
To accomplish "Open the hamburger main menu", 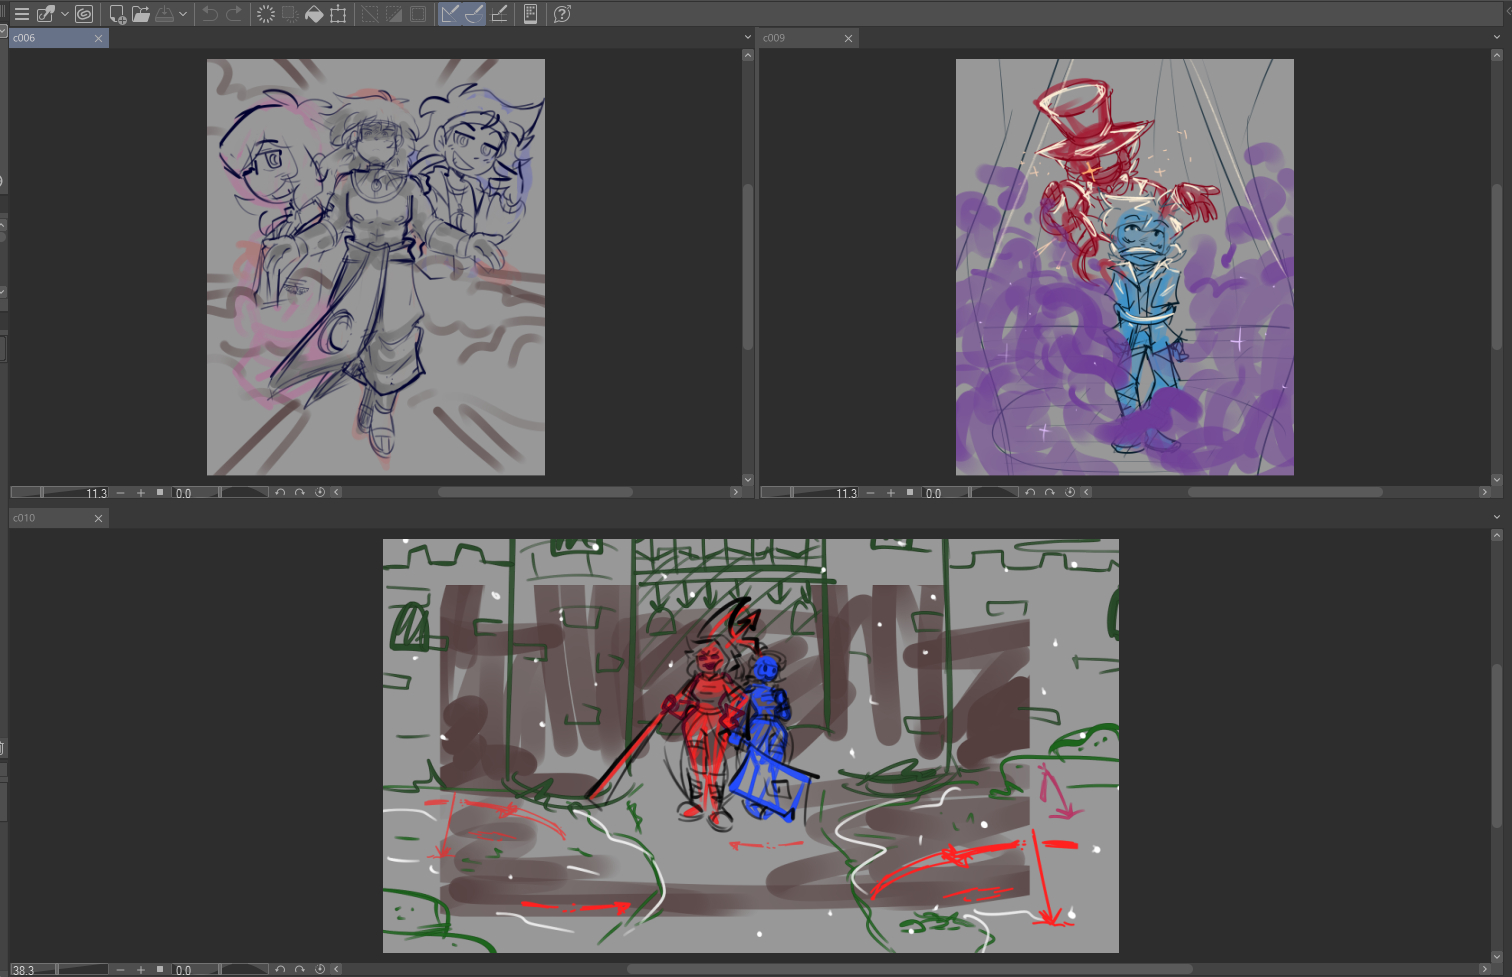I will coord(21,14).
